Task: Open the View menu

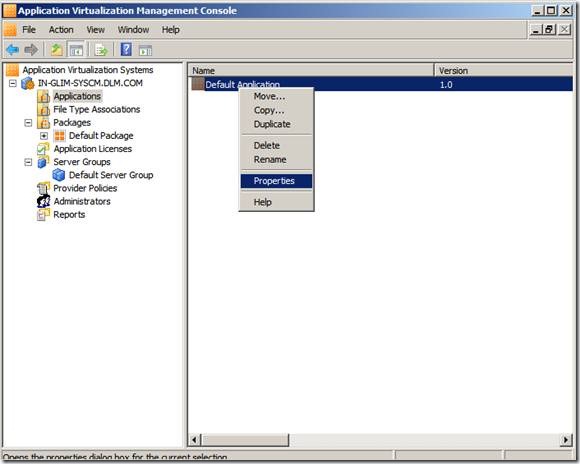Action: point(95,30)
